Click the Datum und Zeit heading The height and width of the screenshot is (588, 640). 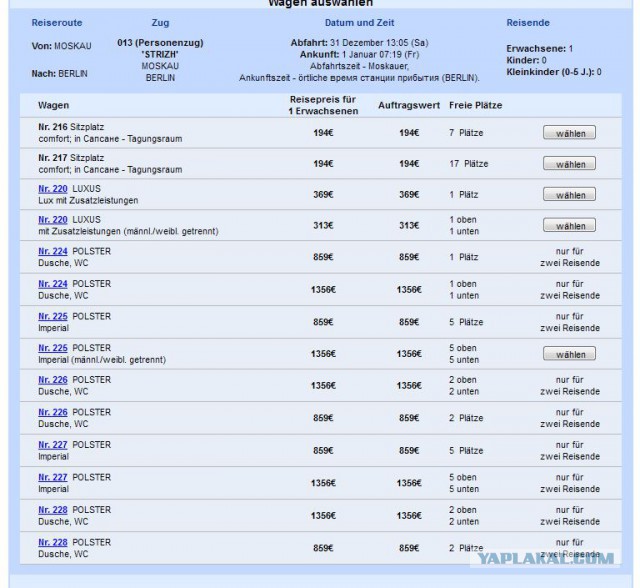(359, 23)
